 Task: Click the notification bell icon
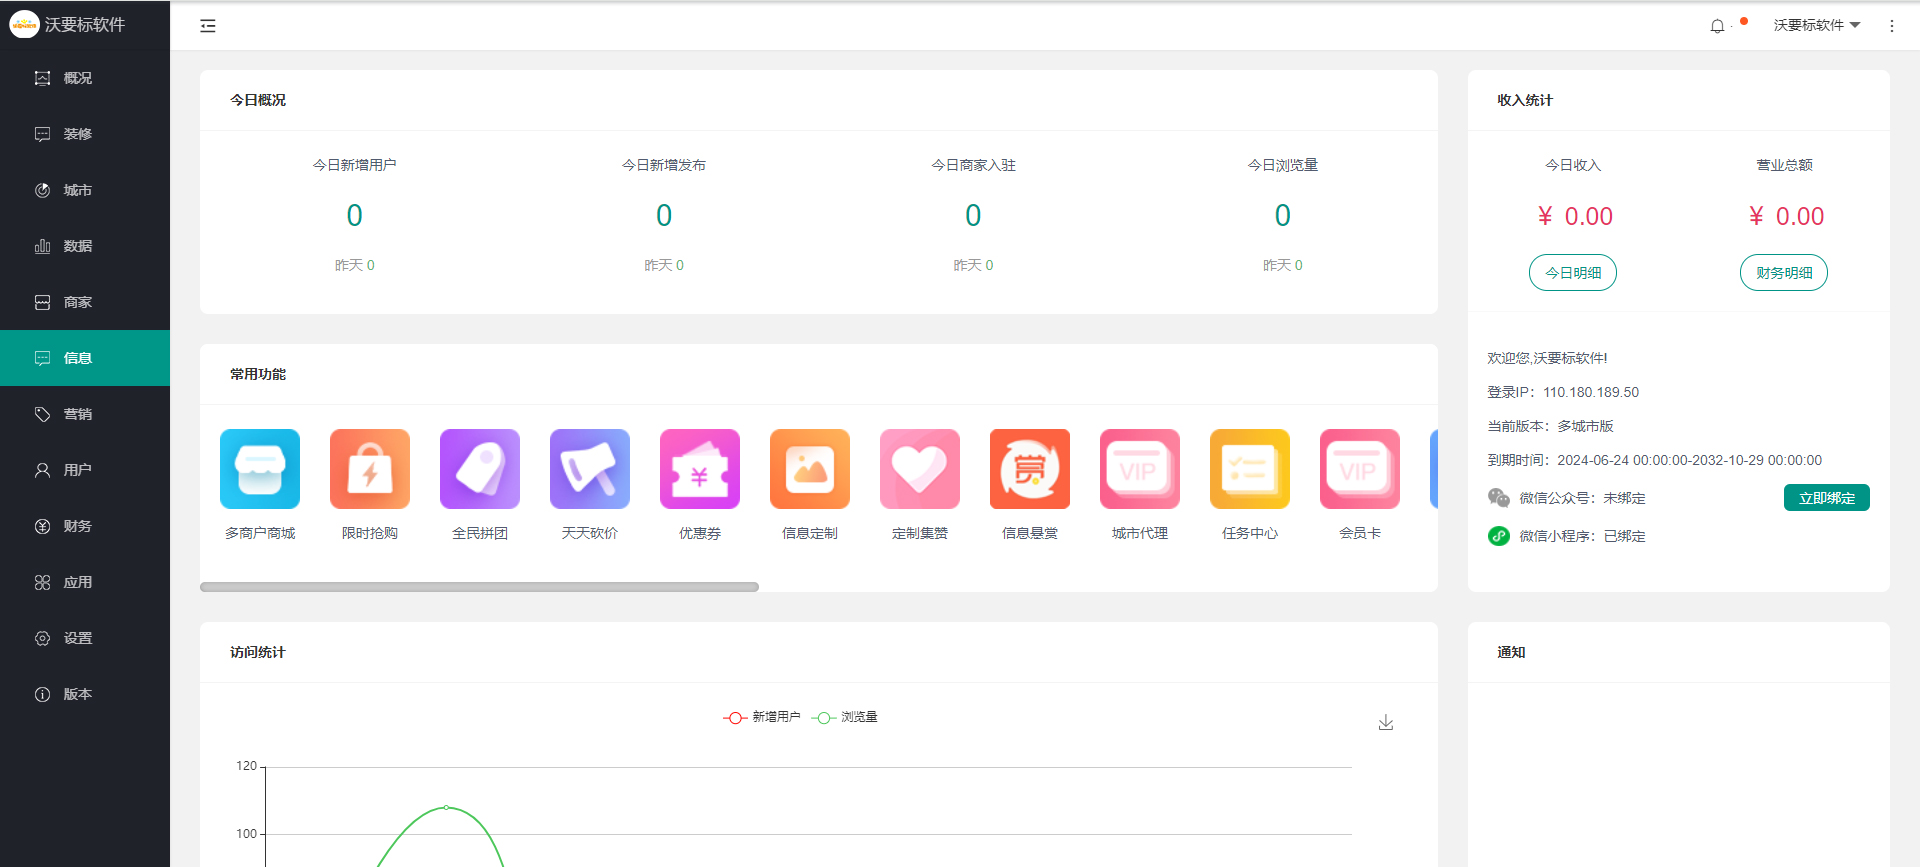(1717, 26)
